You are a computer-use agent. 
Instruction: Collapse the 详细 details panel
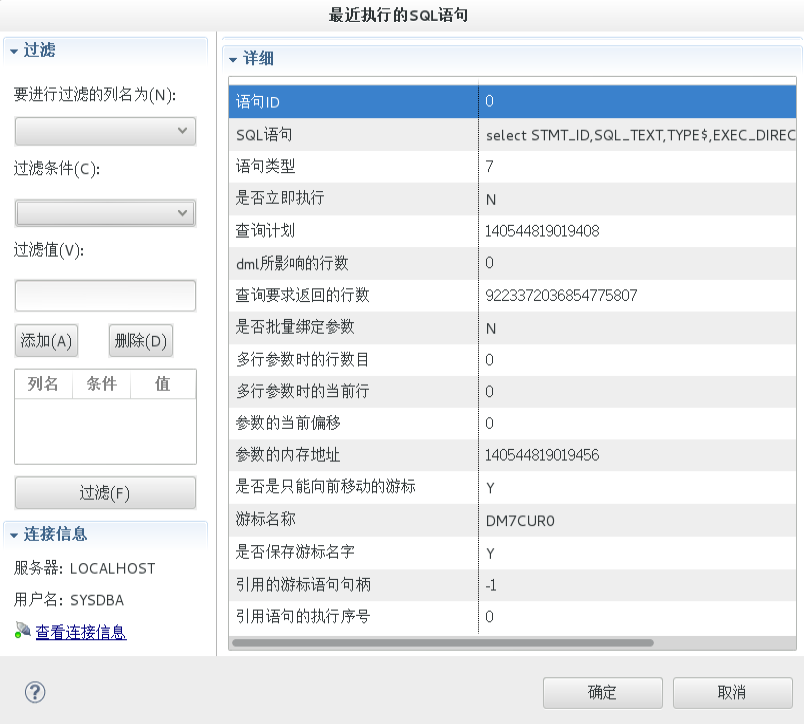pos(233,59)
